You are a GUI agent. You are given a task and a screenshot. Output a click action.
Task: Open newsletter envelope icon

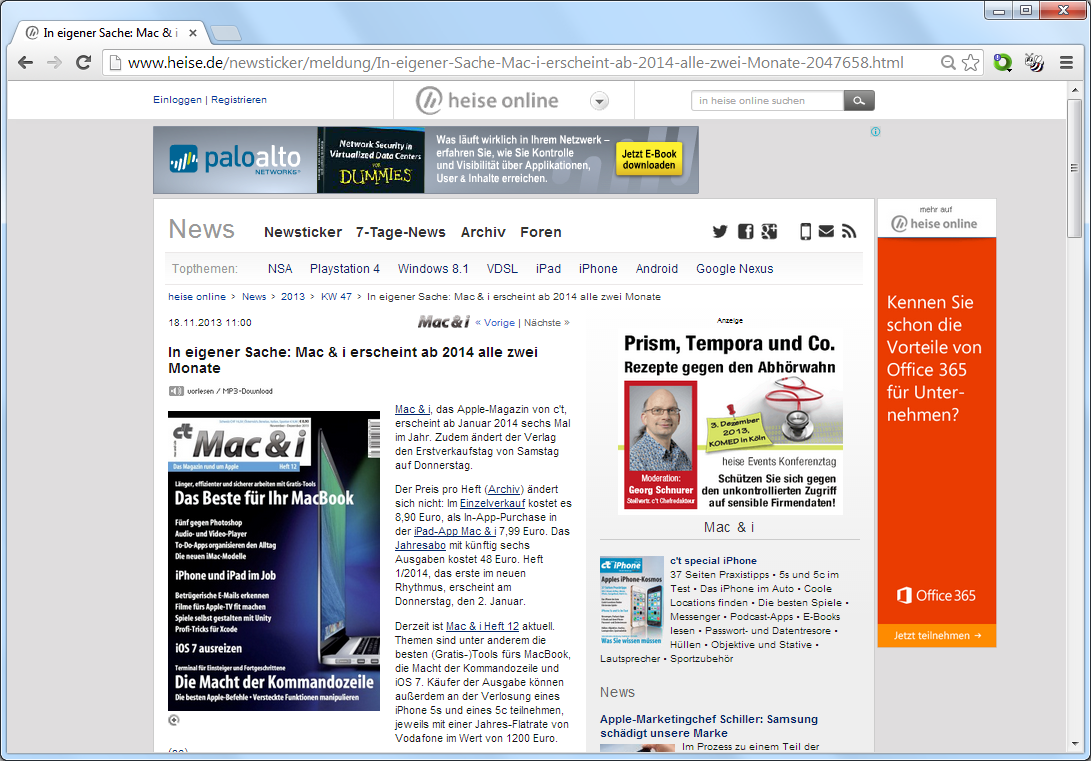(x=826, y=231)
